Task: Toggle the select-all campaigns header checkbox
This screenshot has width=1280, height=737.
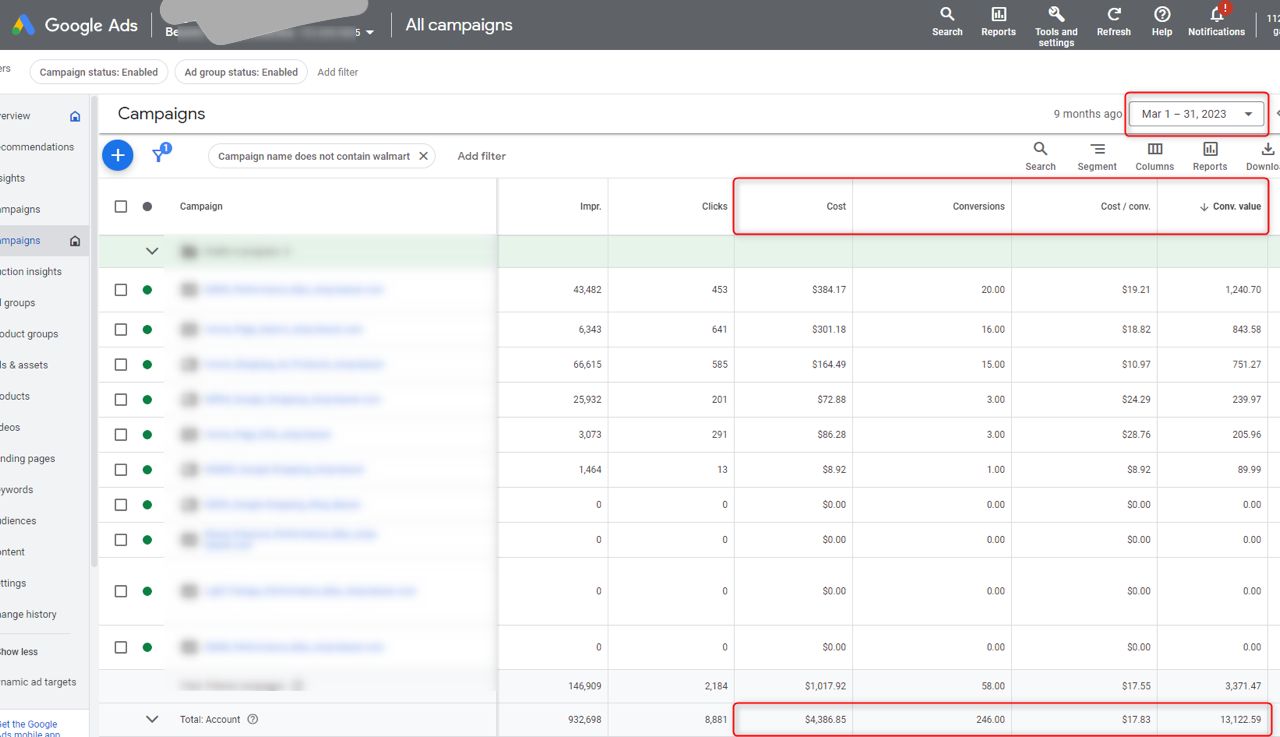Action: click(x=121, y=206)
